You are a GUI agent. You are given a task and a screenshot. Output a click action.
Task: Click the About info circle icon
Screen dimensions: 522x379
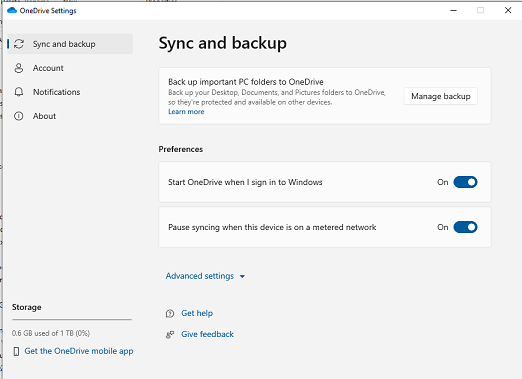click(19, 116)
